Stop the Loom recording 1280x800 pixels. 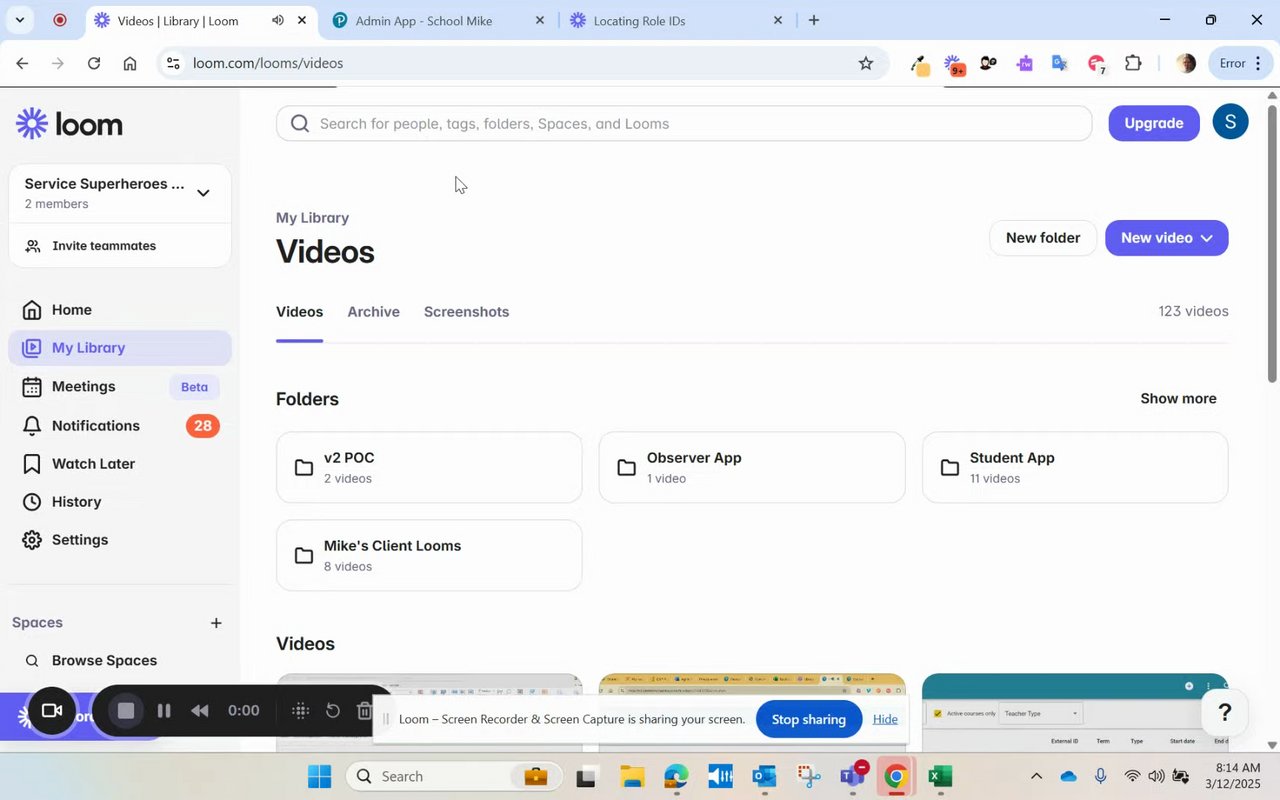pyautogui.click(x=126, y=711)
